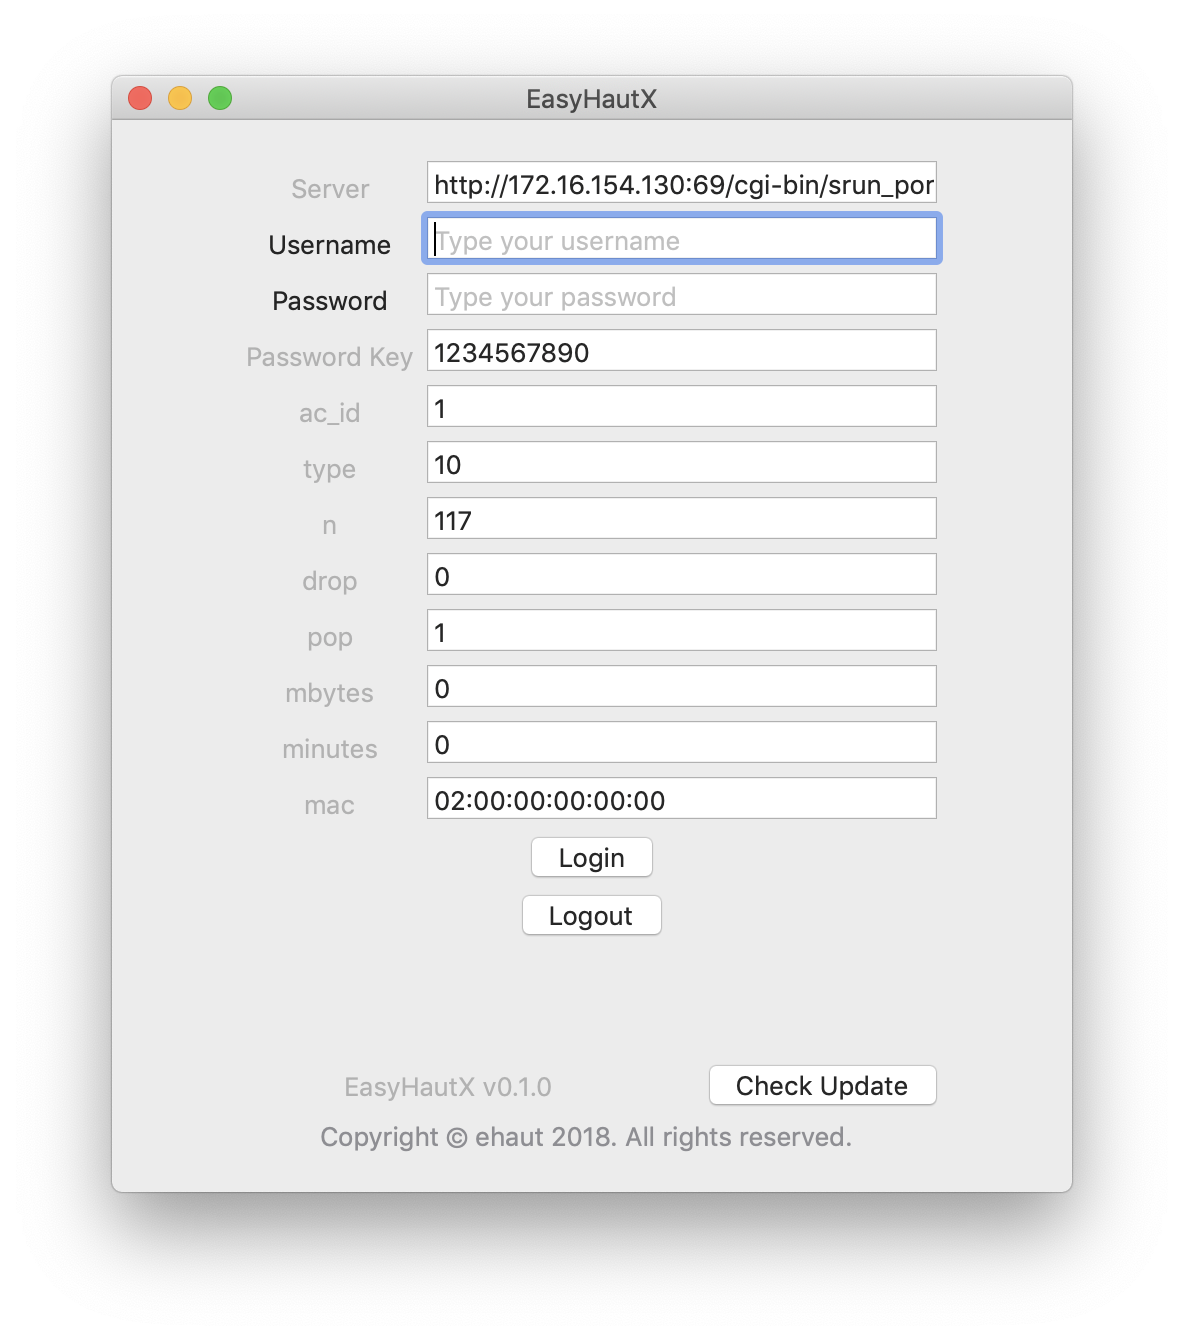Click the pop value field
The height and width of the screenshot is (1340, 1184).
(x=681, y=631)
